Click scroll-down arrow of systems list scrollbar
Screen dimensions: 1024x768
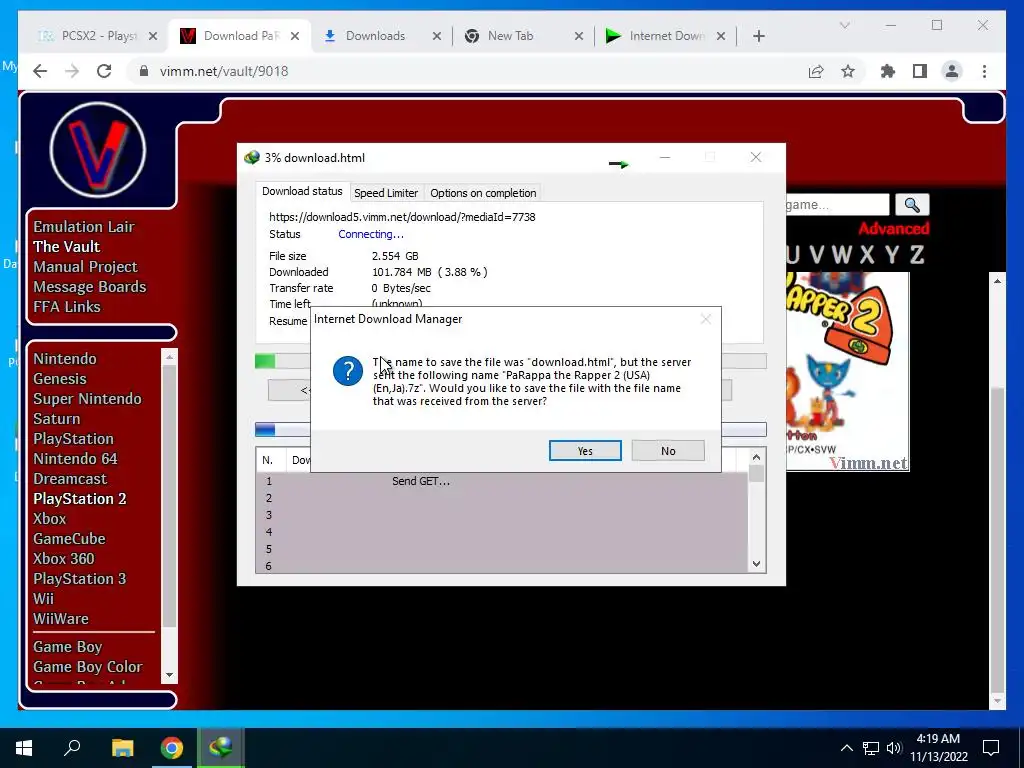tap(169, 675)
